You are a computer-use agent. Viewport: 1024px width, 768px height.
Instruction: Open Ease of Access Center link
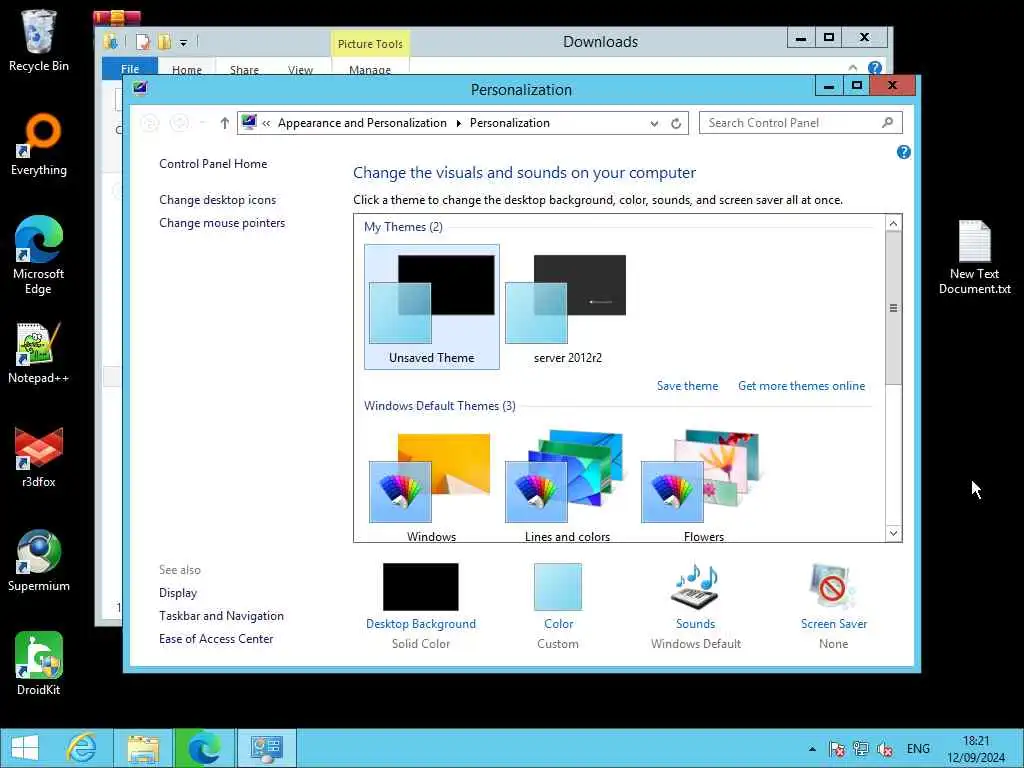point(216,639)
